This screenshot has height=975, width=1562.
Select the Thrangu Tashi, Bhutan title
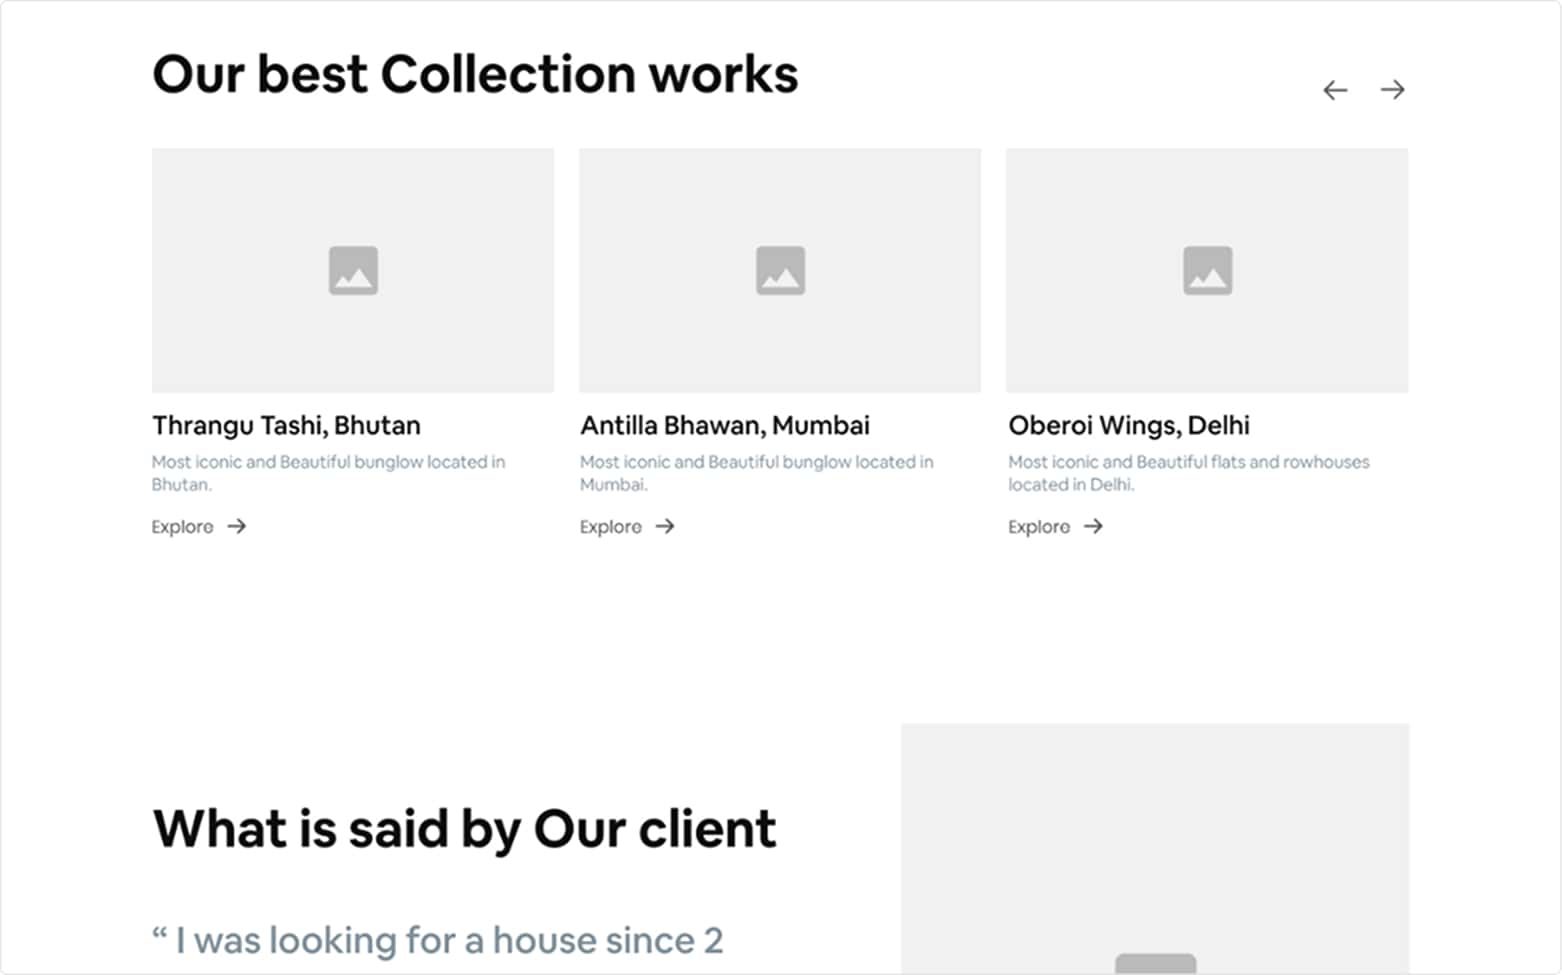coord(286,425)
